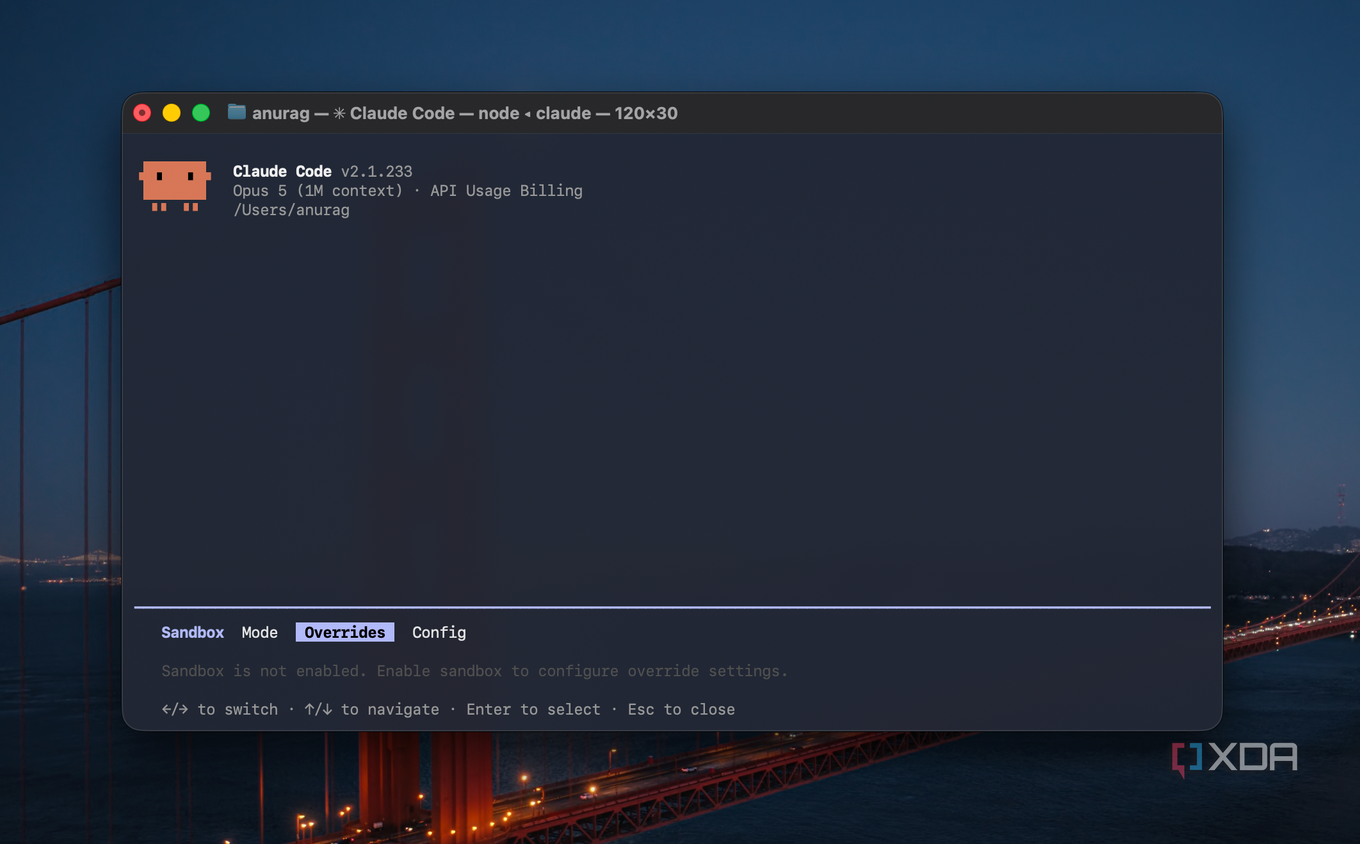Select the Overrides tab
1360x844 pixels.
345,632
